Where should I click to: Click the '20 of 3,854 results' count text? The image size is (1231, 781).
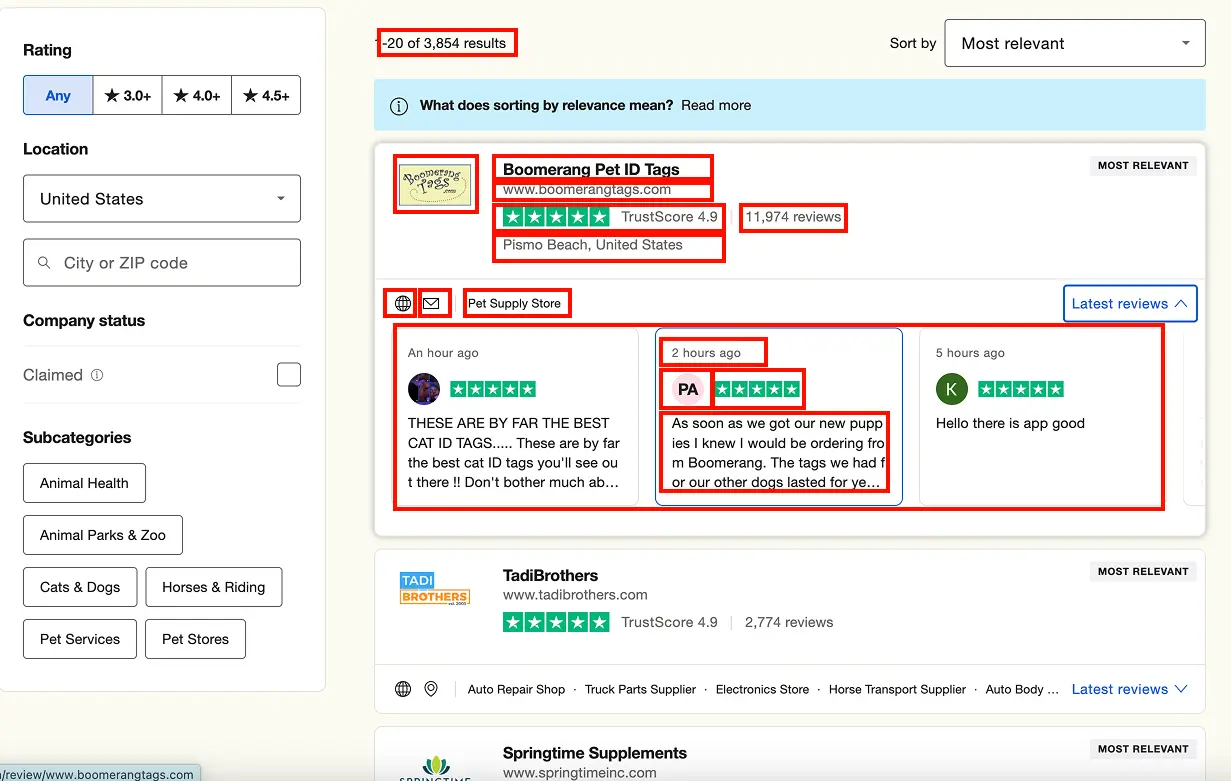point(447,43)
